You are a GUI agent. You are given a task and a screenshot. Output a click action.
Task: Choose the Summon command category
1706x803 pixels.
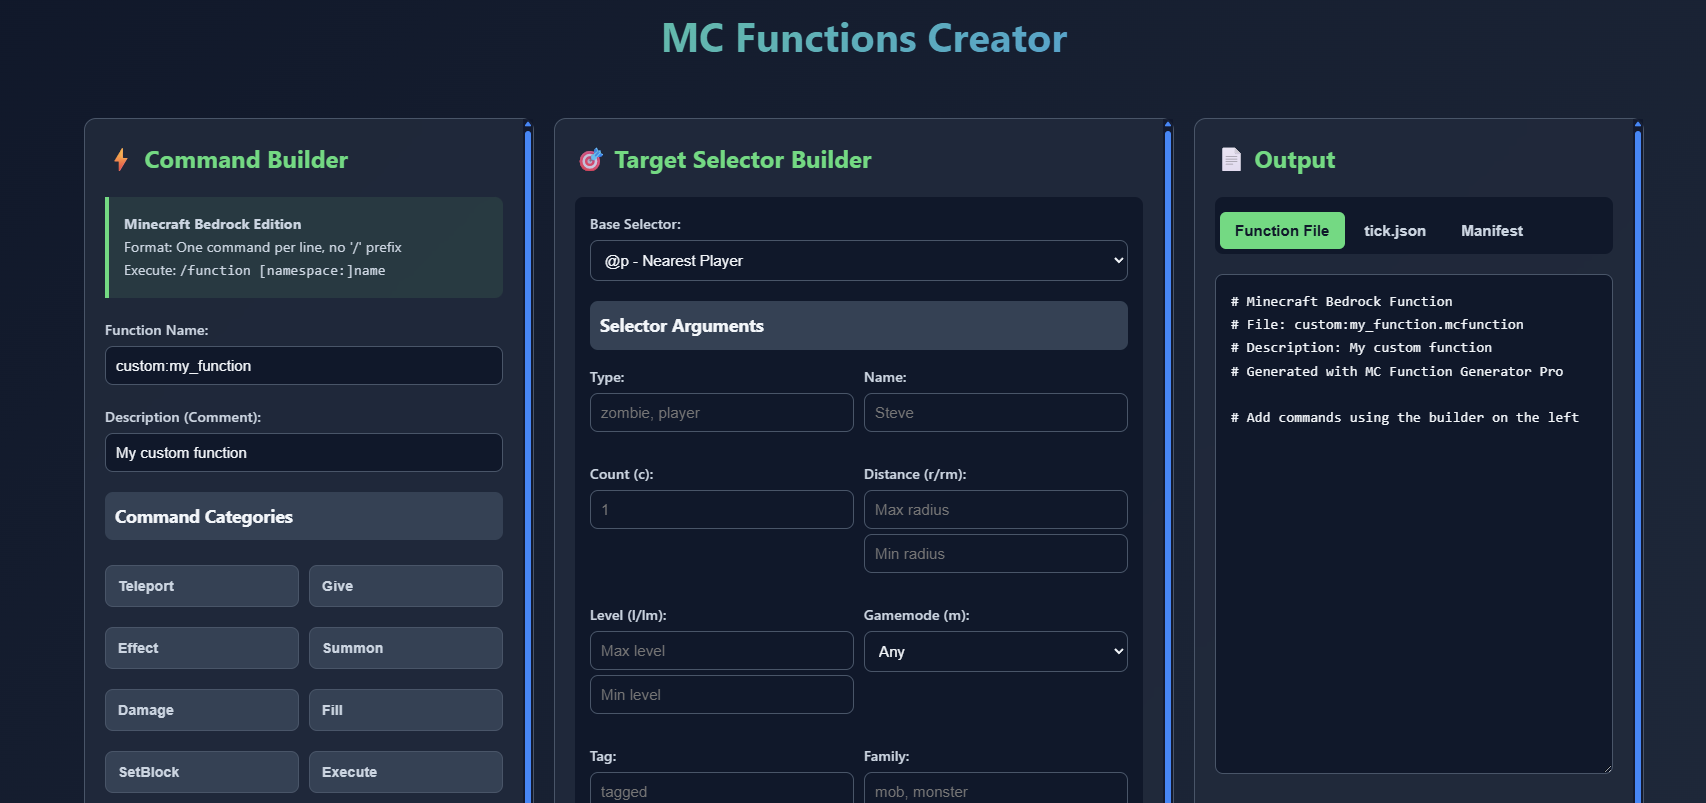[x=406, y=648]
